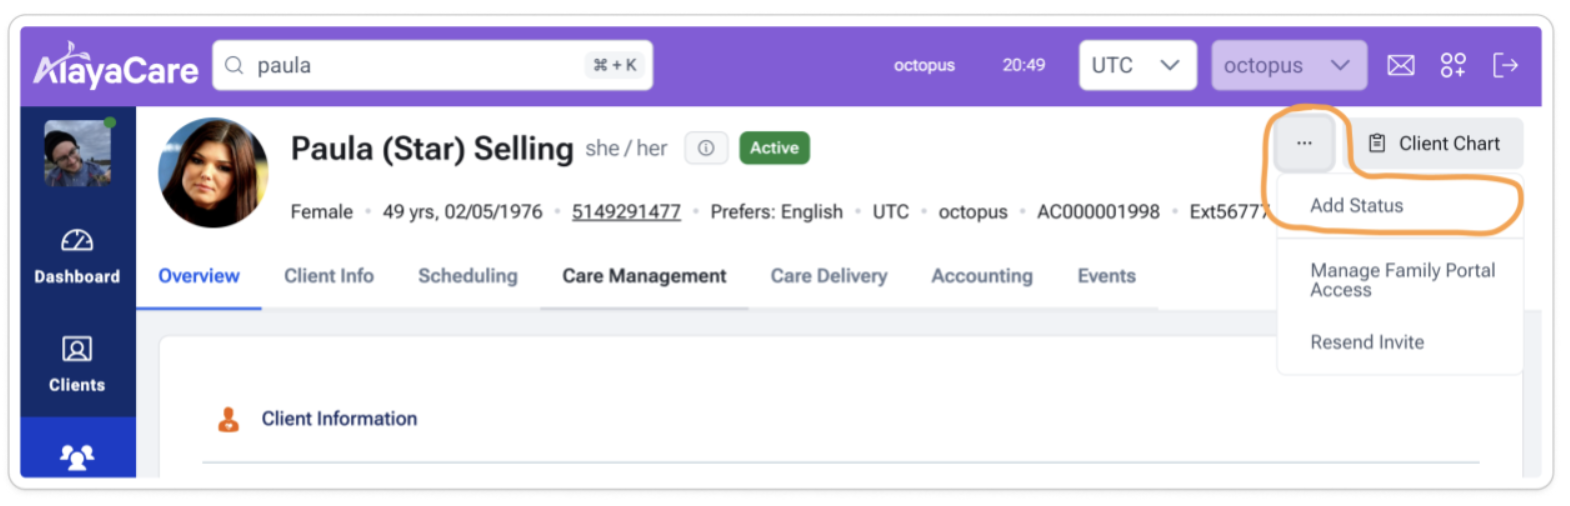This screenshot has height=506, width=1570.
Task: Open Clients from the sidebar
Action: click(77, 364)
